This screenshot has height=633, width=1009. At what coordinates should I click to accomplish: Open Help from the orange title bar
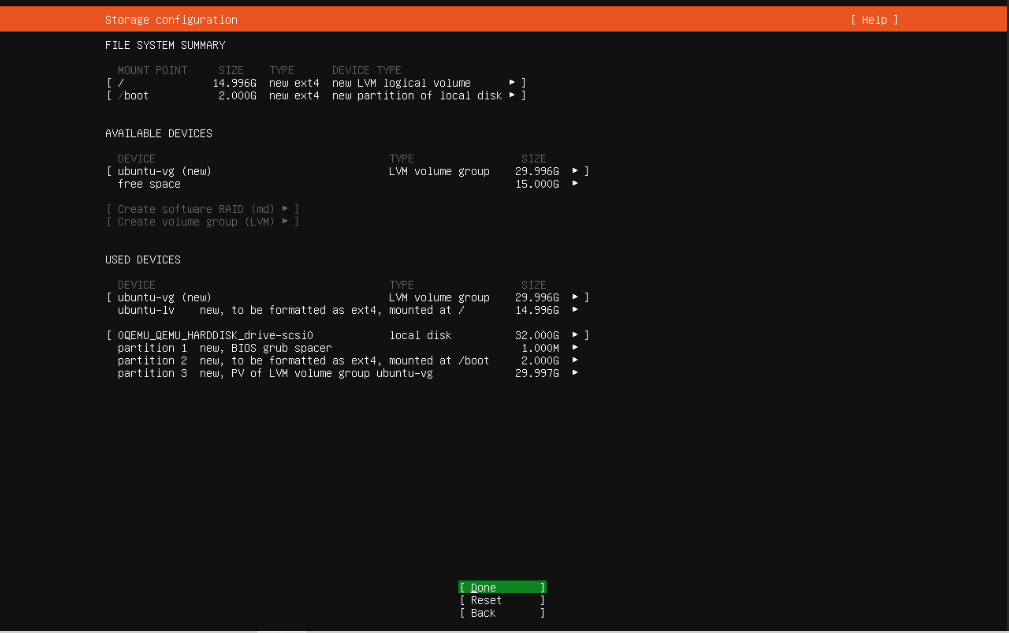873,18
